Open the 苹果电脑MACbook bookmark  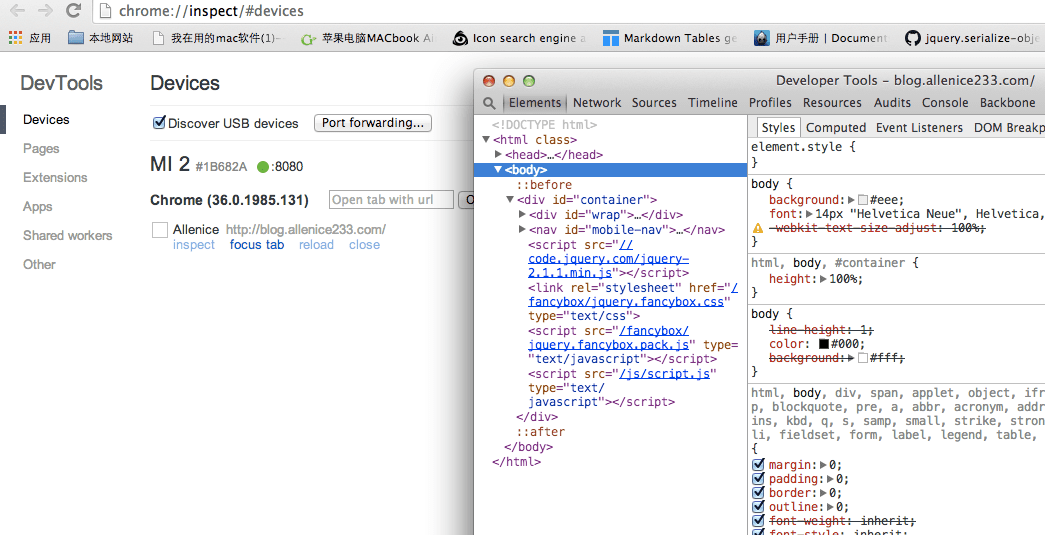pos(369,38)
